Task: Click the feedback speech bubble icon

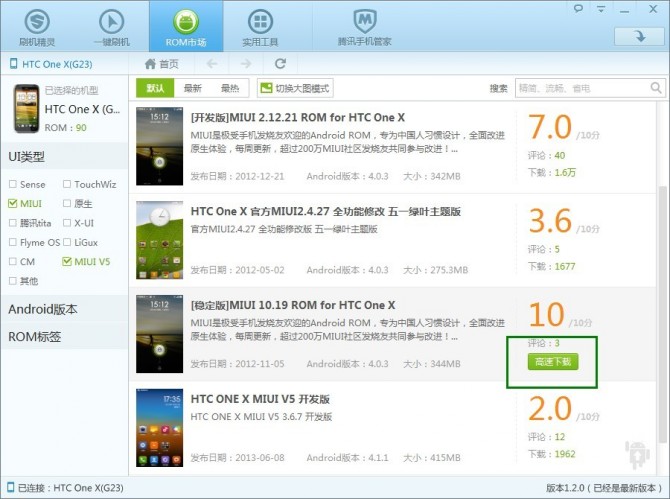Action: tap(579, 8)
